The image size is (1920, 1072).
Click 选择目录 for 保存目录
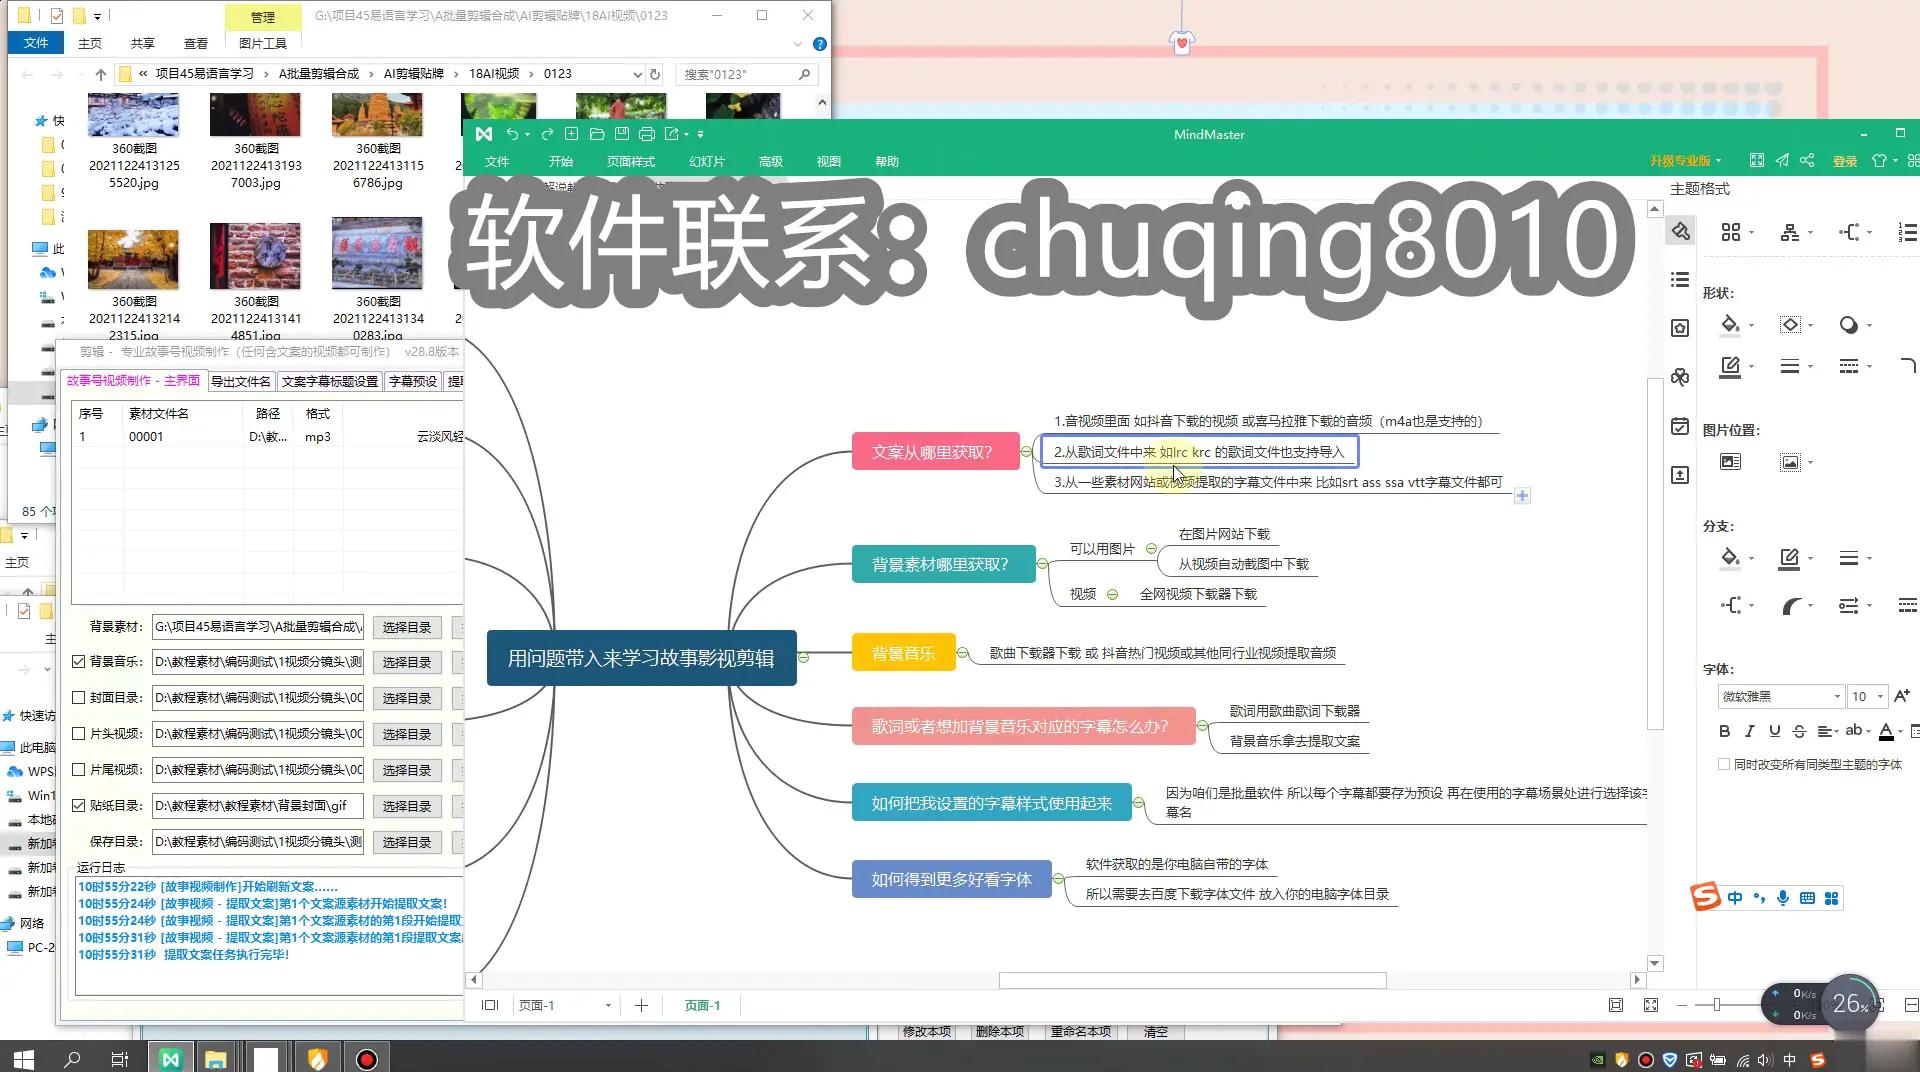pyautogui.click(x=407, y=842)
